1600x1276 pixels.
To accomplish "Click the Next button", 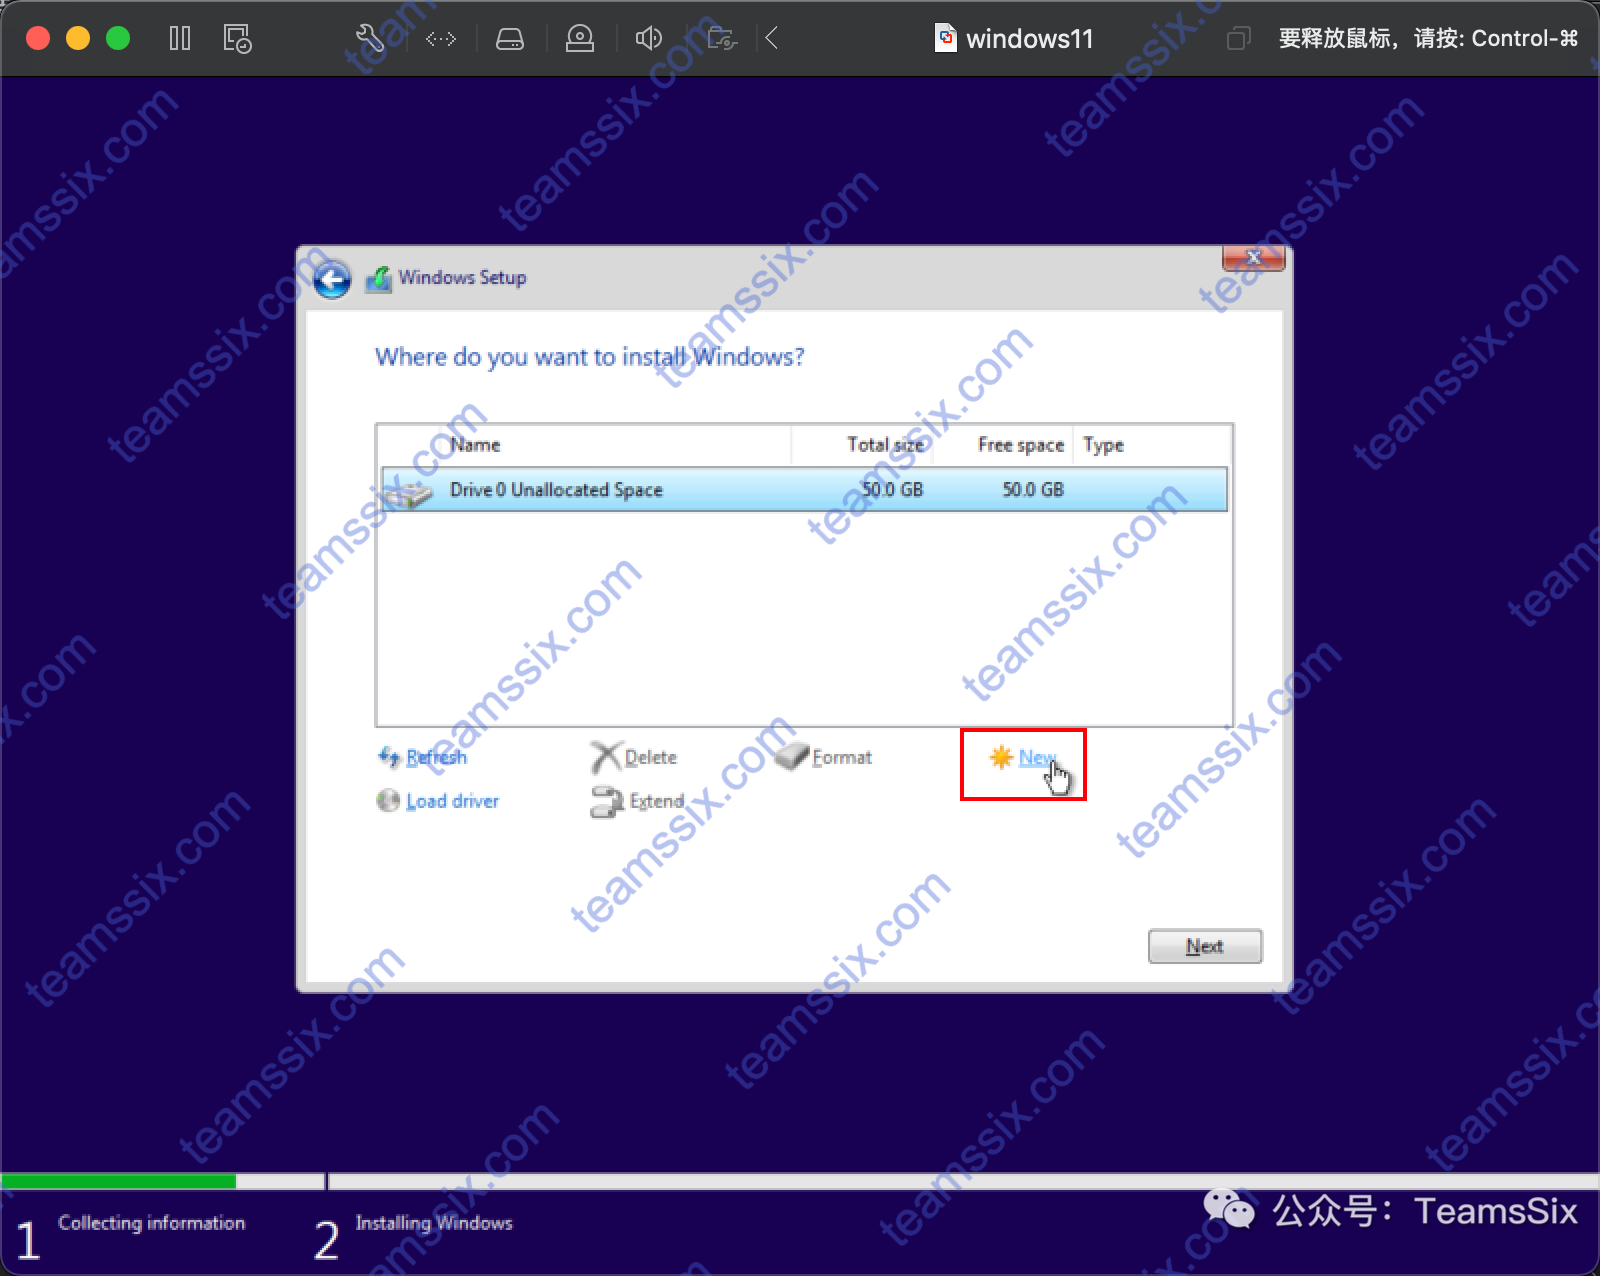I will pyautogui.click(x=1205, y=946).
